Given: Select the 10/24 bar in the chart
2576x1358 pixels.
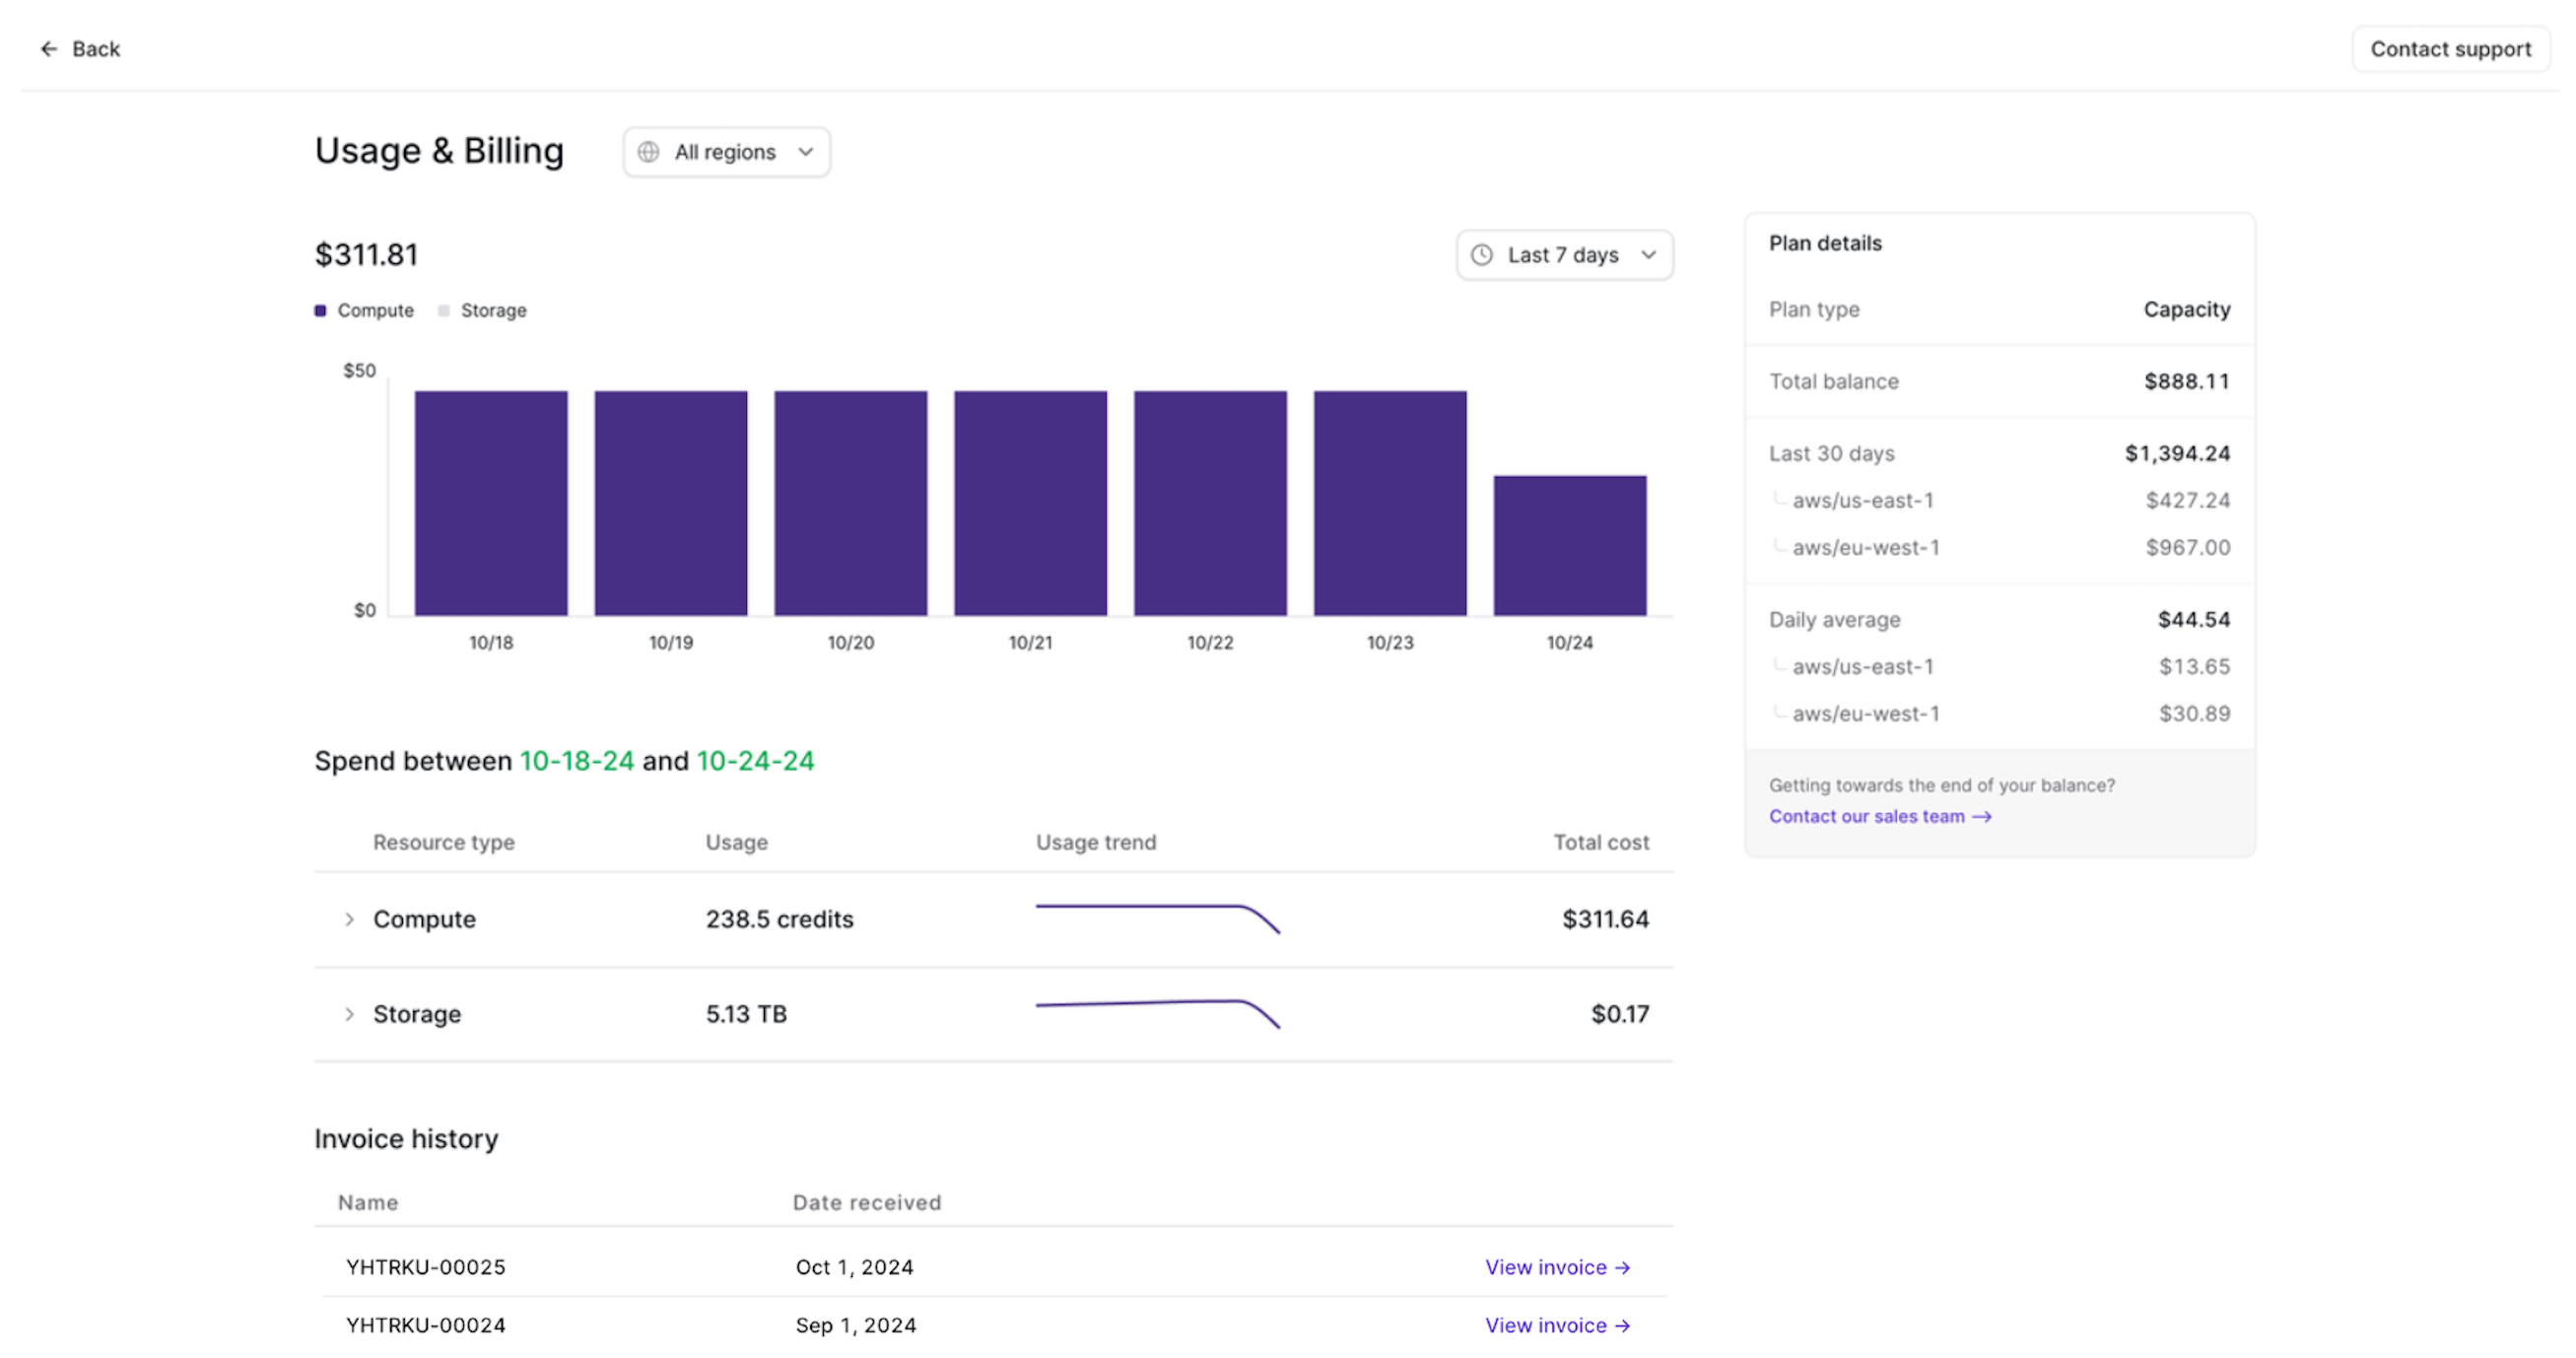Looking at the screenshot, I should (1569, 546).
